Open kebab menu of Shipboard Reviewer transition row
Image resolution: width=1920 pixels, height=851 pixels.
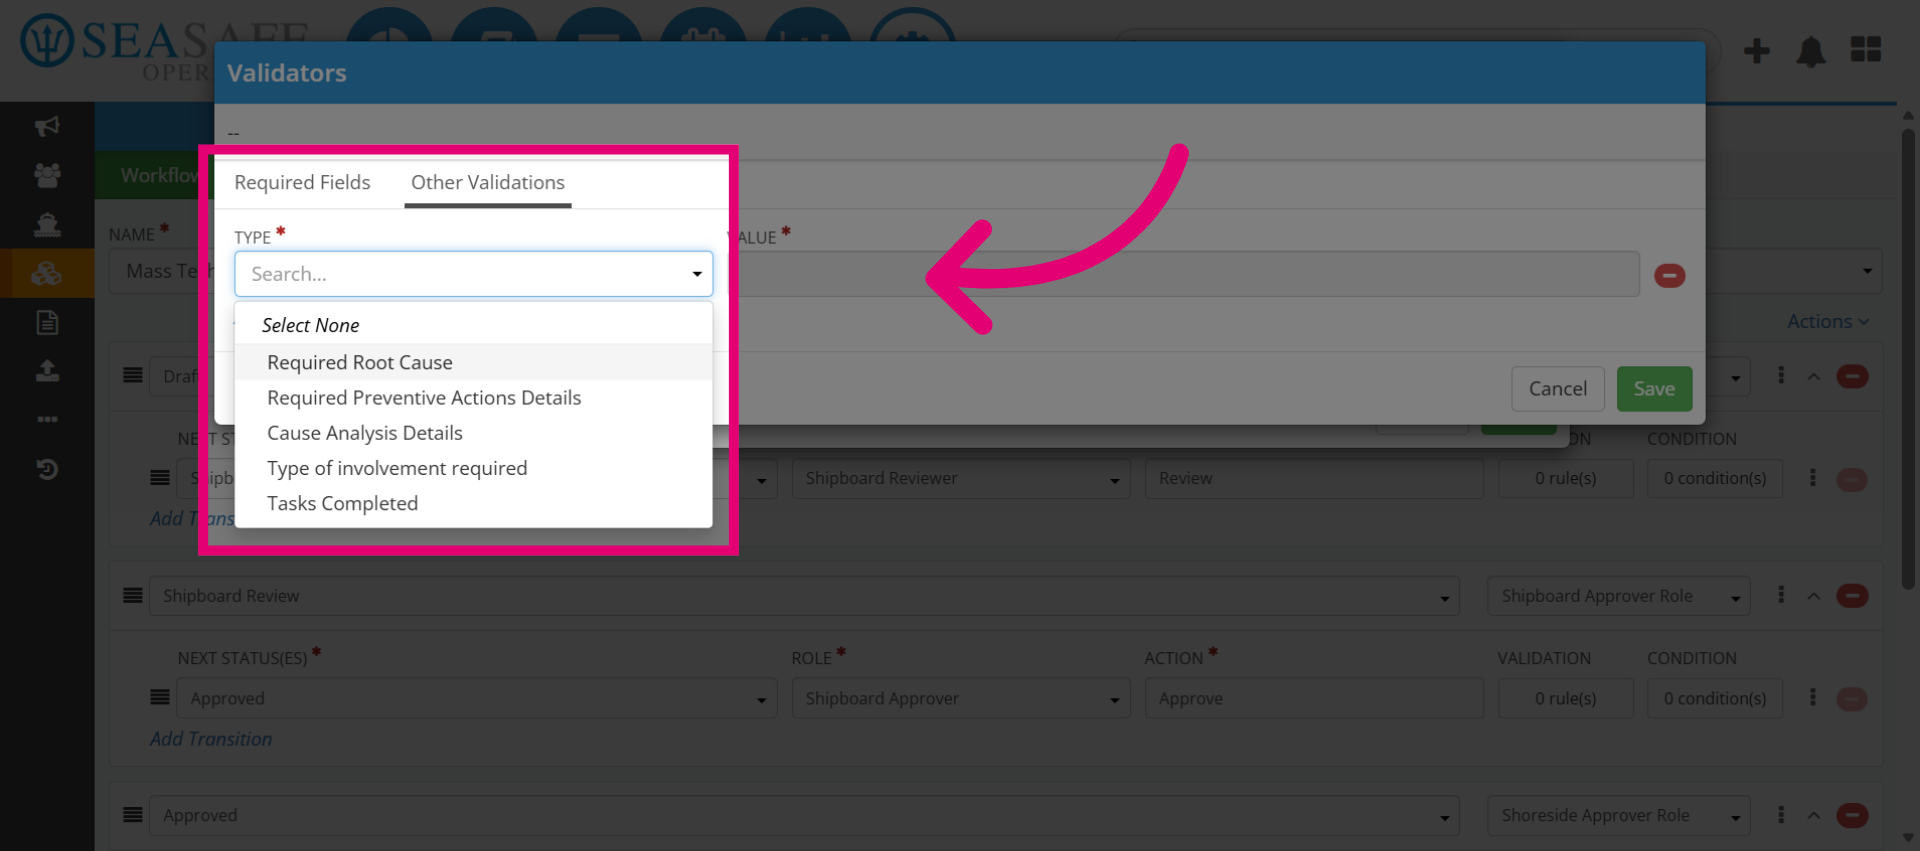click(1813, 478)
